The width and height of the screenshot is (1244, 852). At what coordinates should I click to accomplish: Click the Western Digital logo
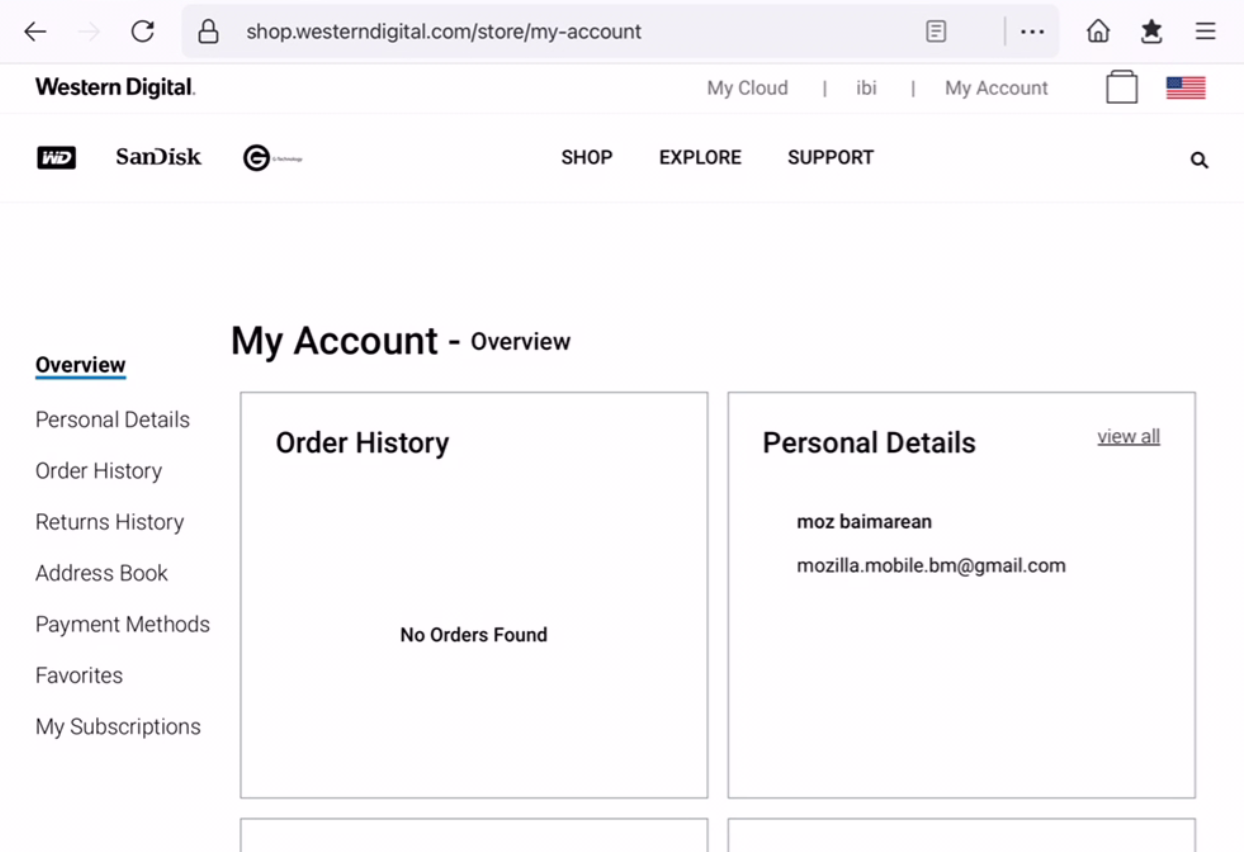(x=115, y=88)
